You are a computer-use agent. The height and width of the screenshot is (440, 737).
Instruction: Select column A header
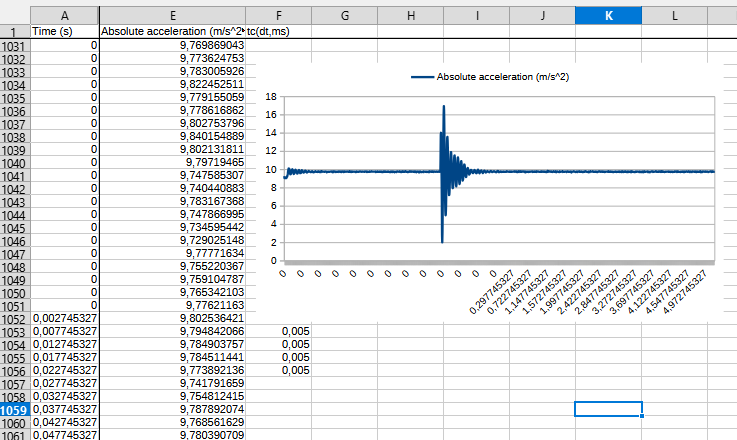click(x=64, y=15)
